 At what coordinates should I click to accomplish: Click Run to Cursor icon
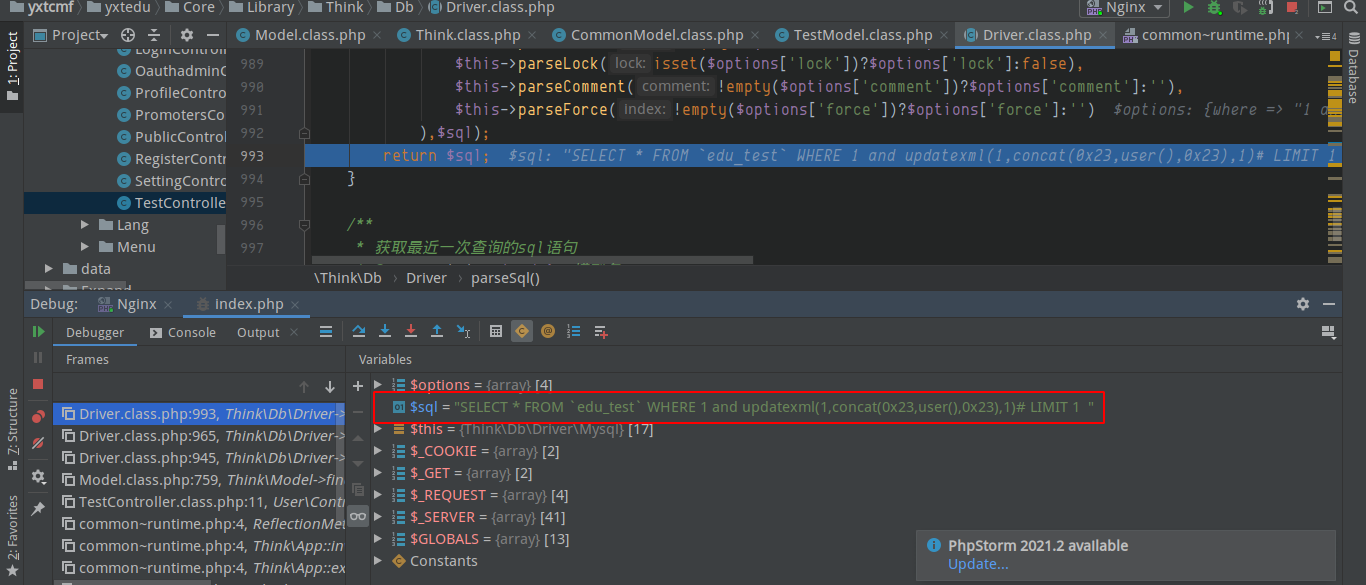(x=463, y=331)
